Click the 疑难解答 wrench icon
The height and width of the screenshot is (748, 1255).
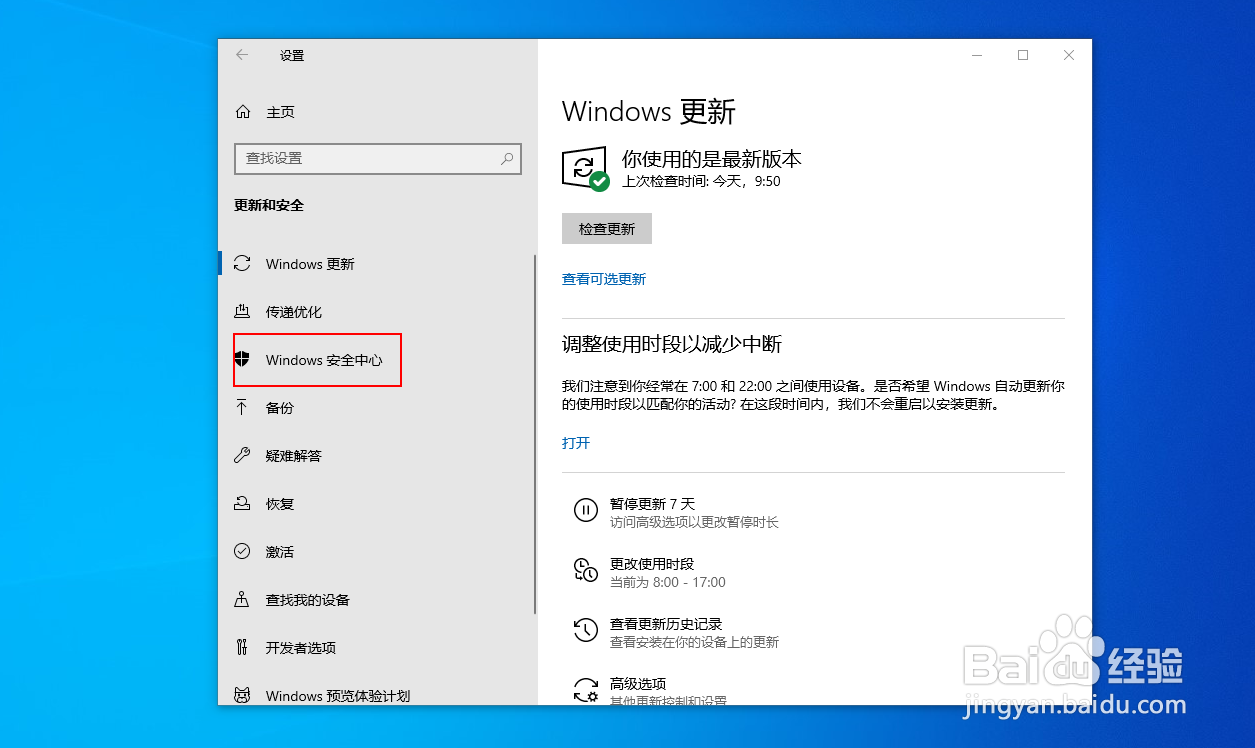pyautogui.click(x=242, y=455)
